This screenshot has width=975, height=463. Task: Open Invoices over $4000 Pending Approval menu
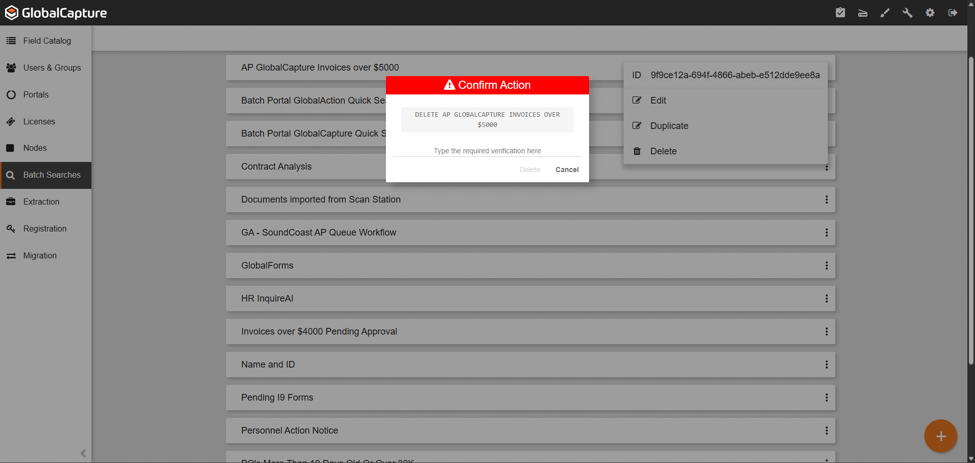[826, 331]
